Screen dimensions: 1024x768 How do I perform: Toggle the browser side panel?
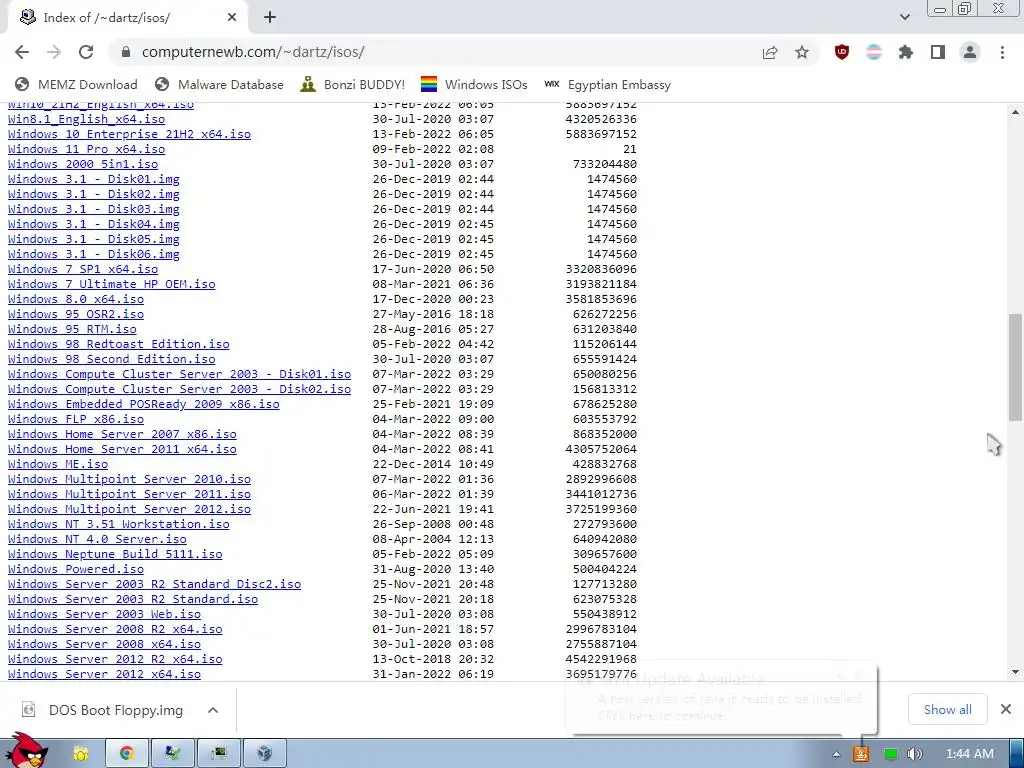938,52
